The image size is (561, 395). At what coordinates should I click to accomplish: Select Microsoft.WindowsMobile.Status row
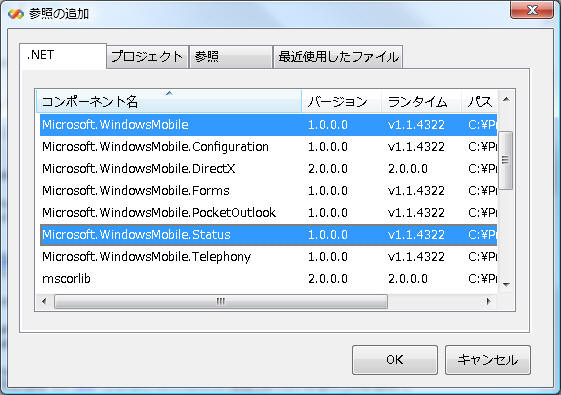[x=268, y=235]
